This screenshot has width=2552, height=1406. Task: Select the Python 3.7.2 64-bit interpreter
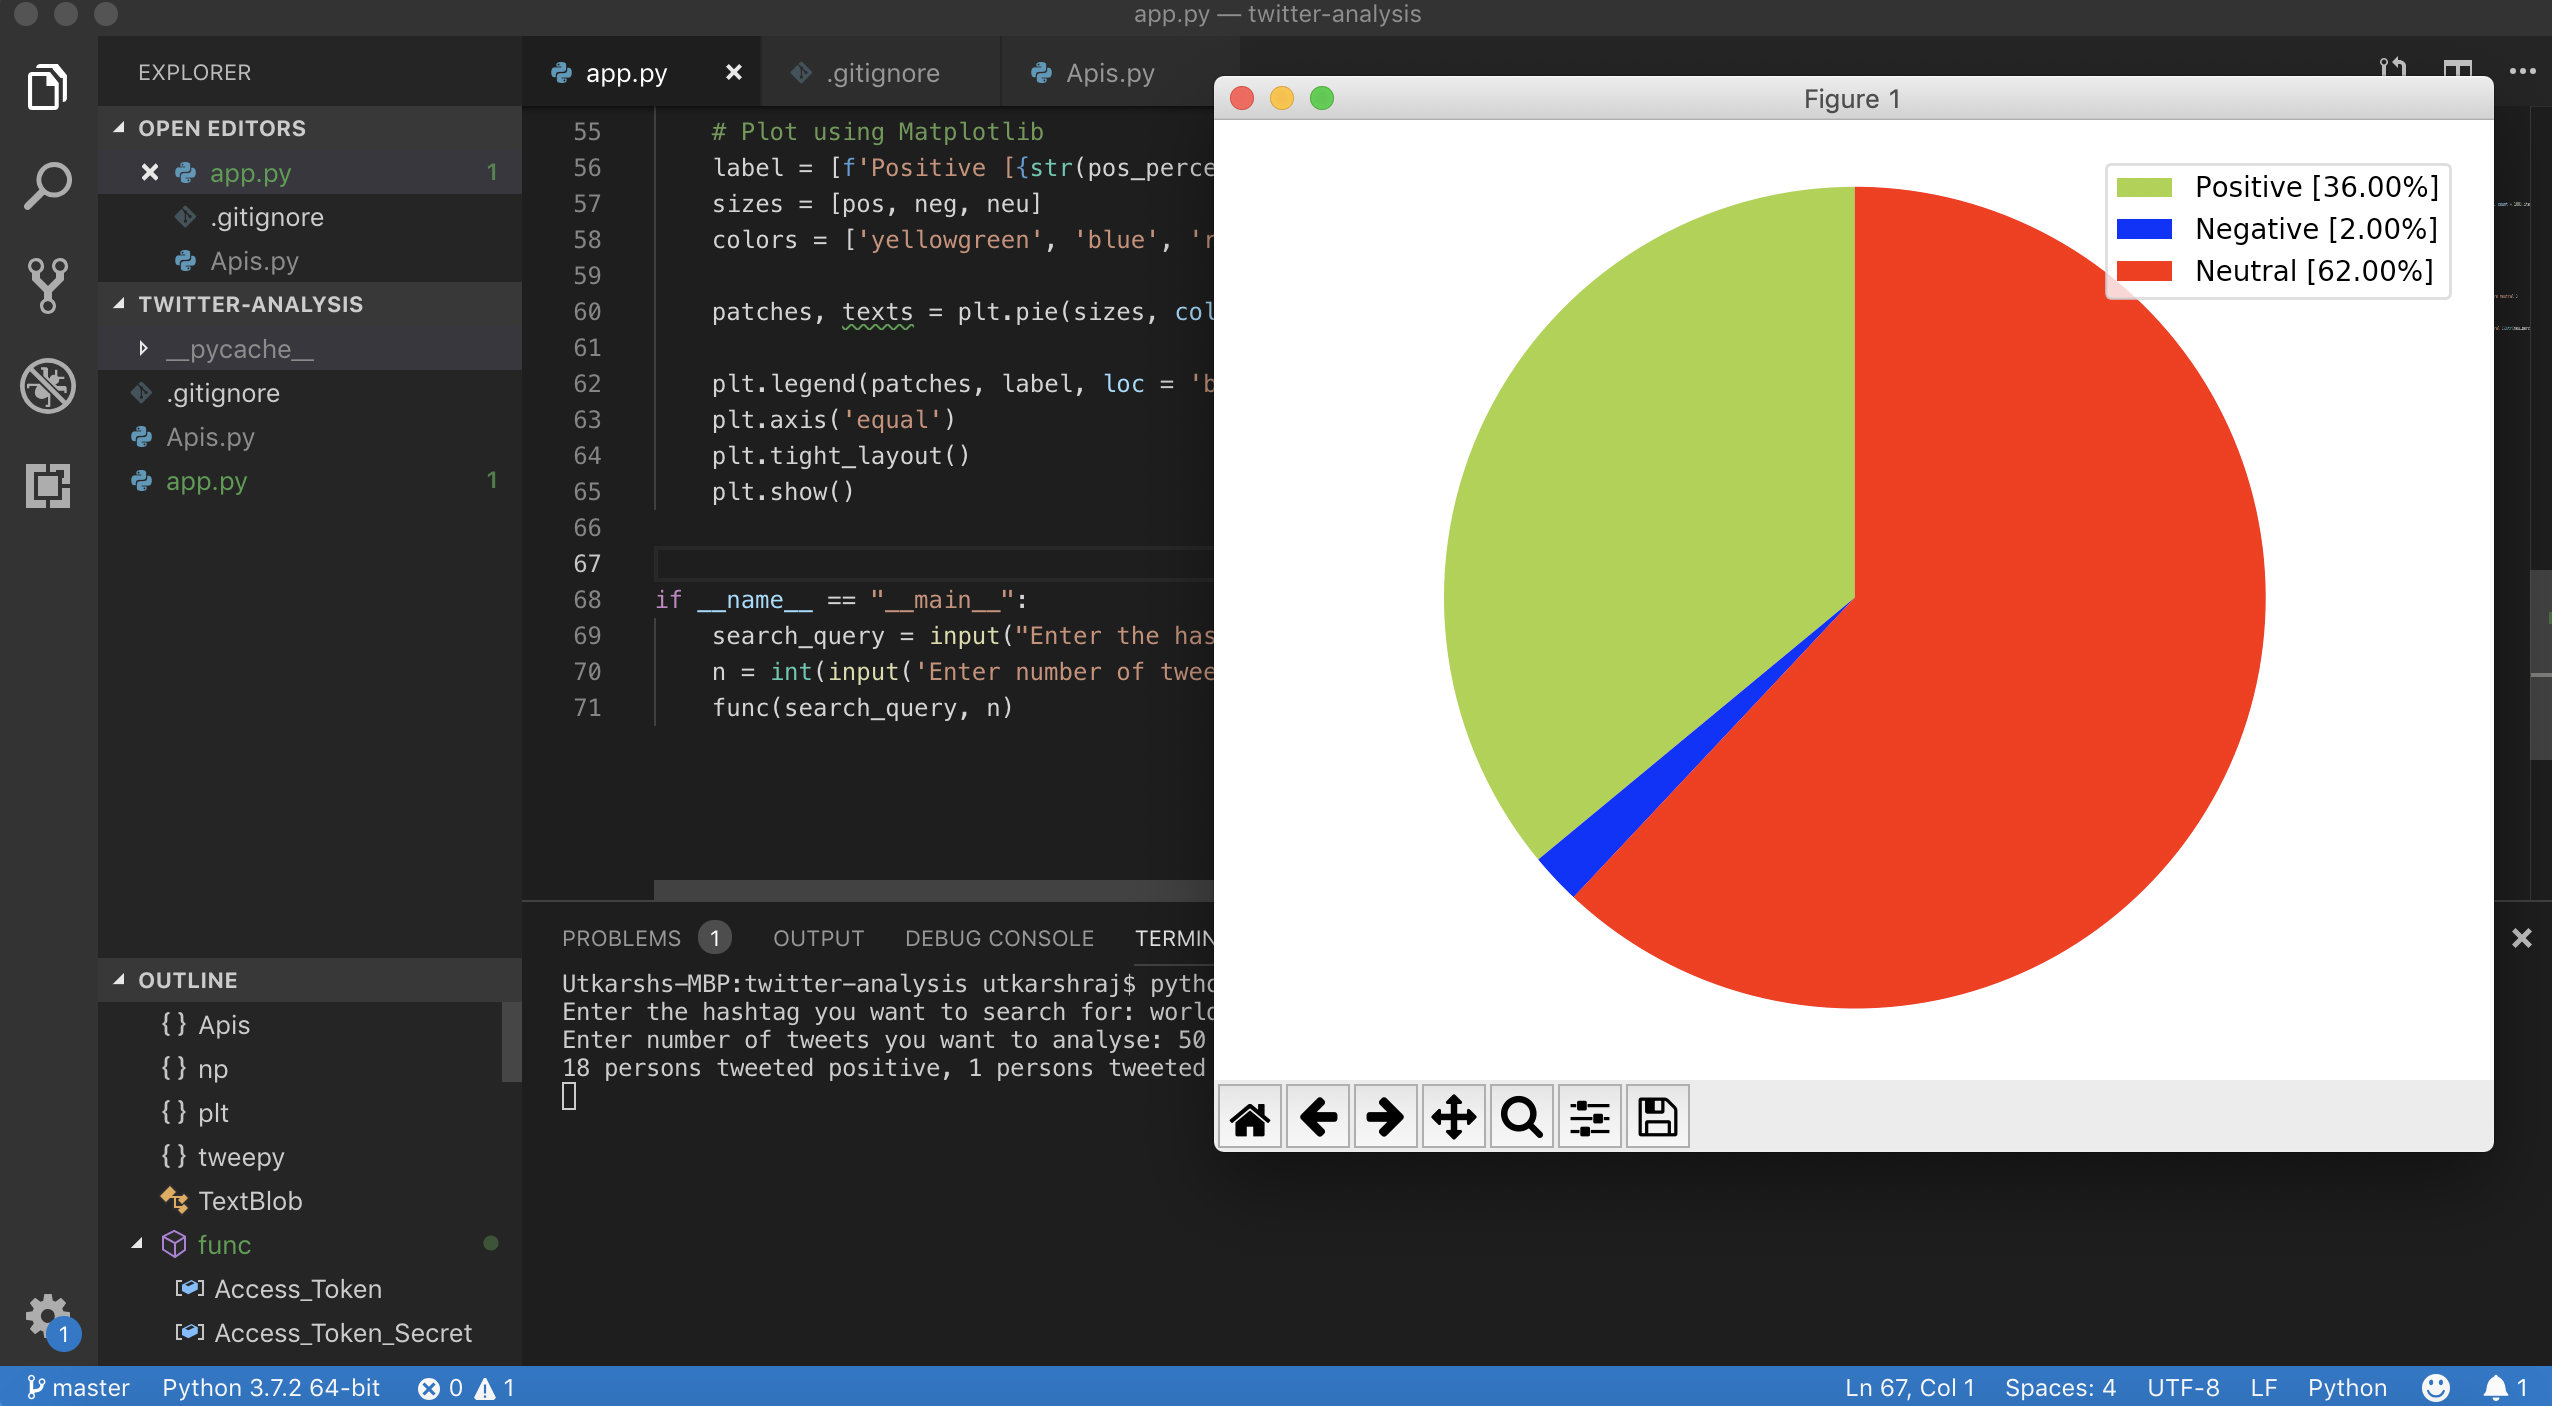coord(271,1387)
